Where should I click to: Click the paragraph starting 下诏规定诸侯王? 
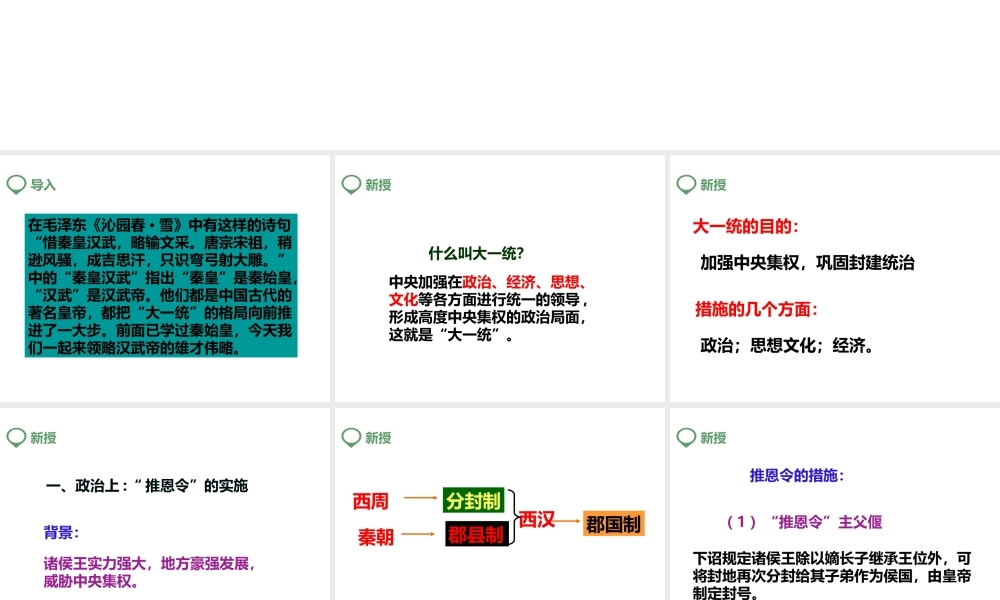click(x=832, y=576)
